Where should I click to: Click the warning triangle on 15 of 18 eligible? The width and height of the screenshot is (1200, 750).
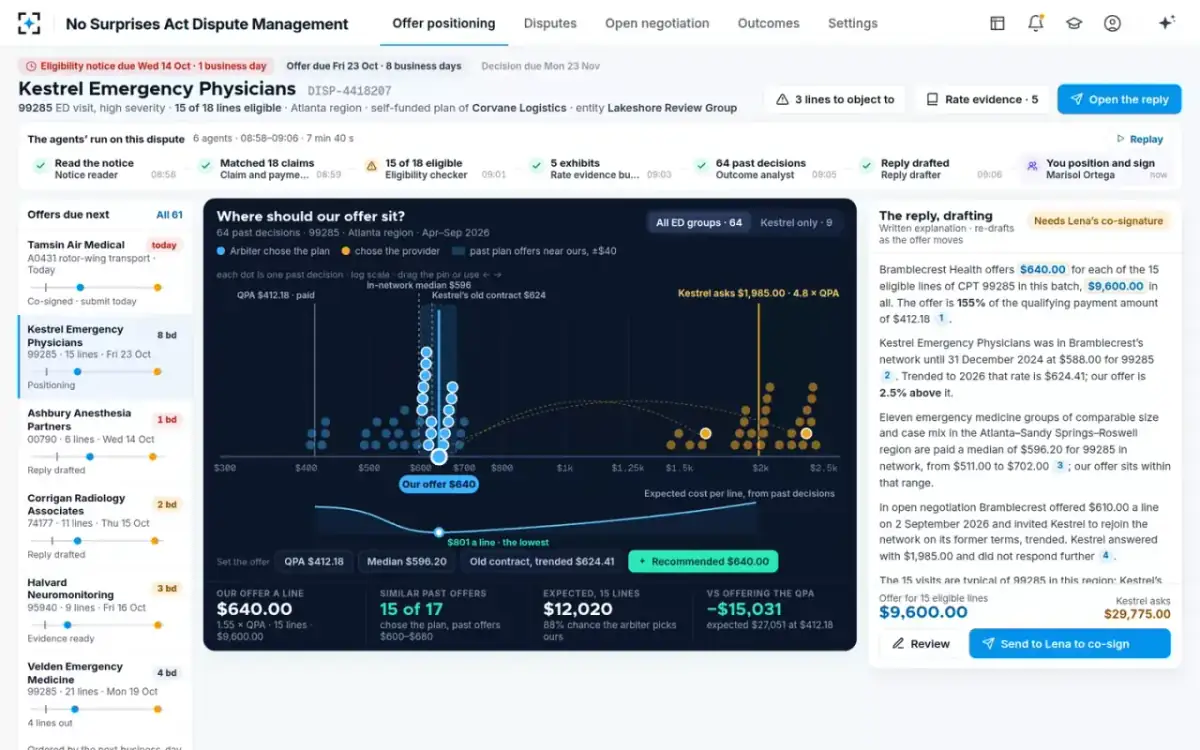tap(371, 168)
